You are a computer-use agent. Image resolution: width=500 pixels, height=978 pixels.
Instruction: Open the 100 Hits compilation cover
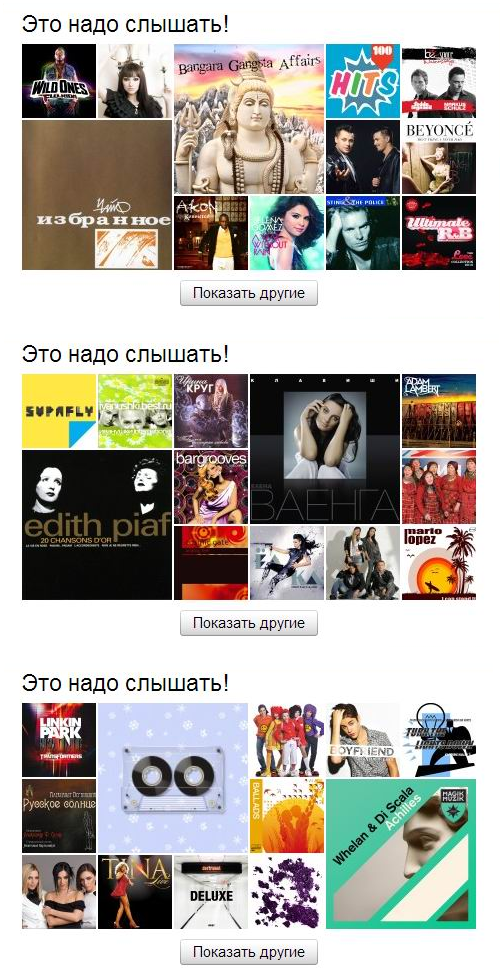363,81
